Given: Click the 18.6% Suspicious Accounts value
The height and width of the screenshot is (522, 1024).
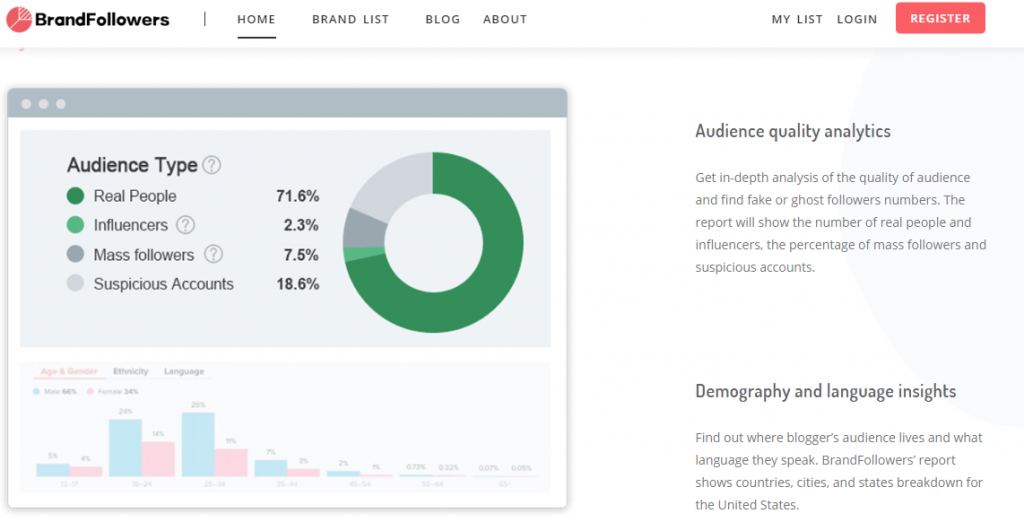Looking at the screenshot, I should (298, 284).
